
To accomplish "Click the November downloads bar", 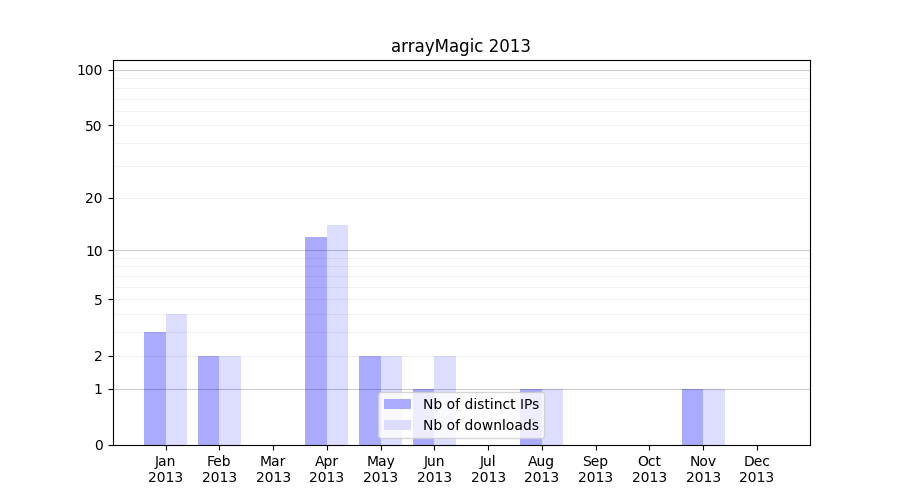I will coord(714,417).
